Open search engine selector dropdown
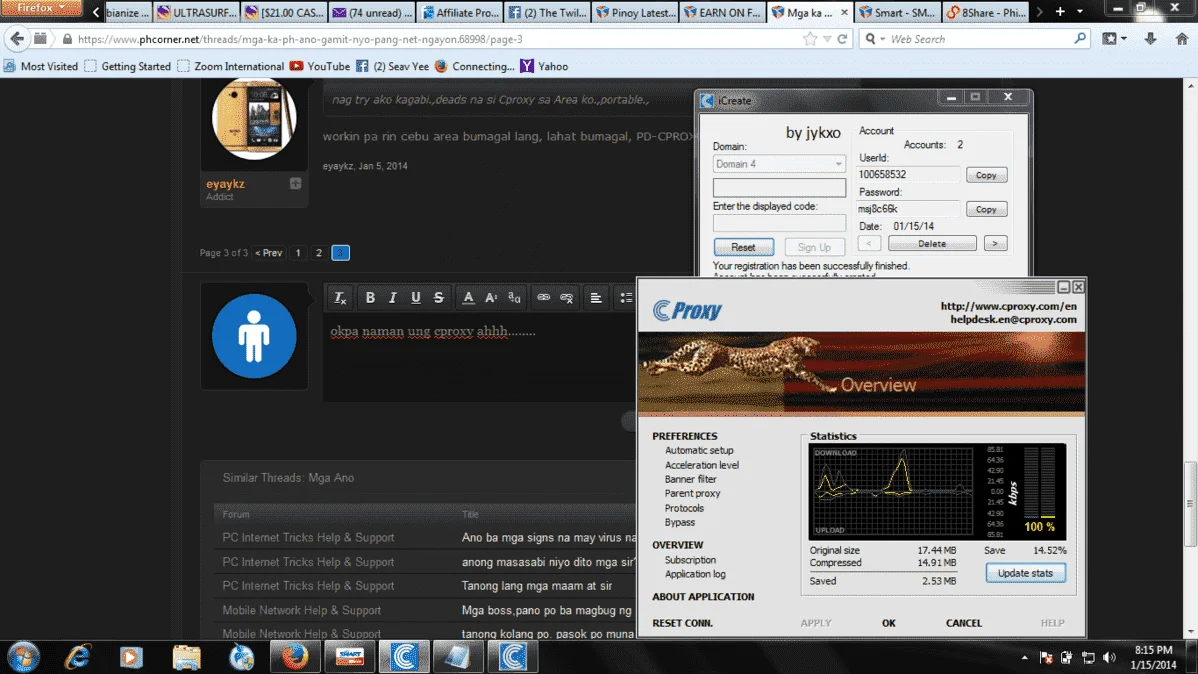 tap(874, 39)
